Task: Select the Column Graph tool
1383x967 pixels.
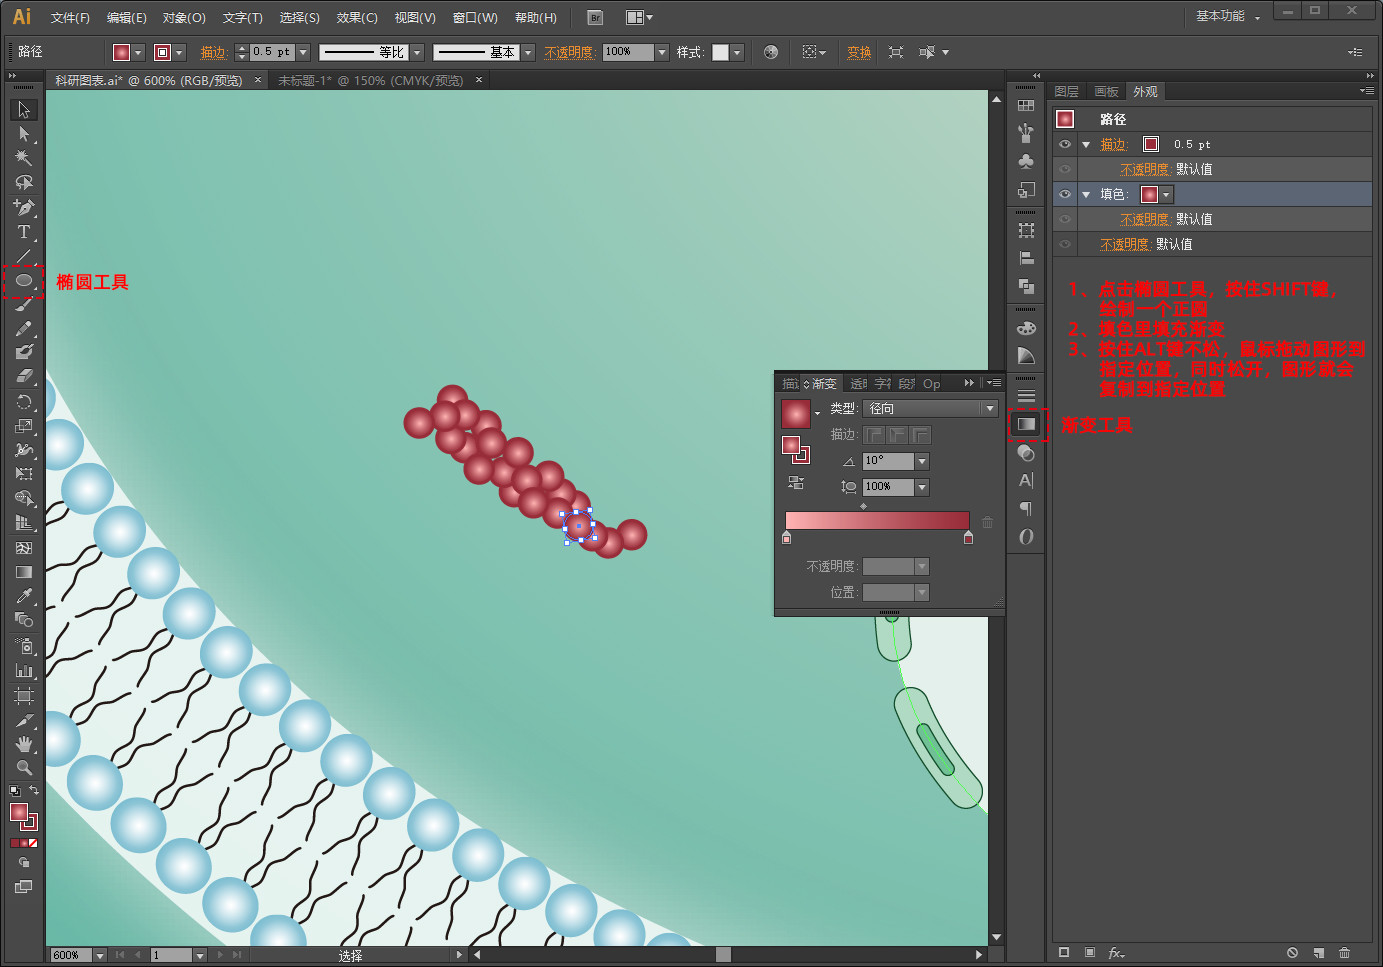Action: pyautogui.click(x=24, y=670)
